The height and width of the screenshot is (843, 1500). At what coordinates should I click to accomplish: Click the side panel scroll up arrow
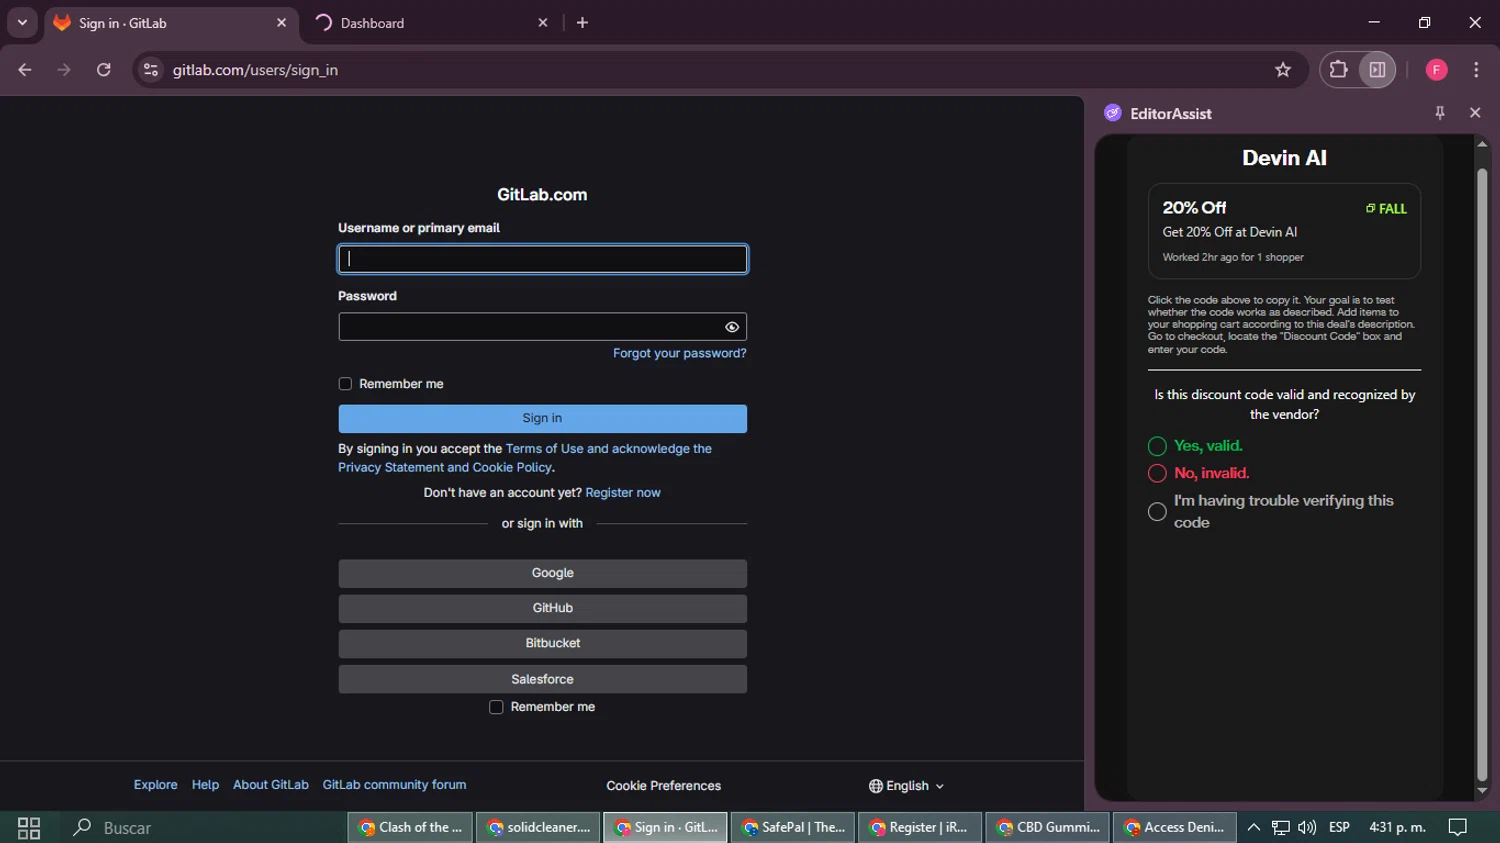pyautogui.click(x=1482, y=144)
